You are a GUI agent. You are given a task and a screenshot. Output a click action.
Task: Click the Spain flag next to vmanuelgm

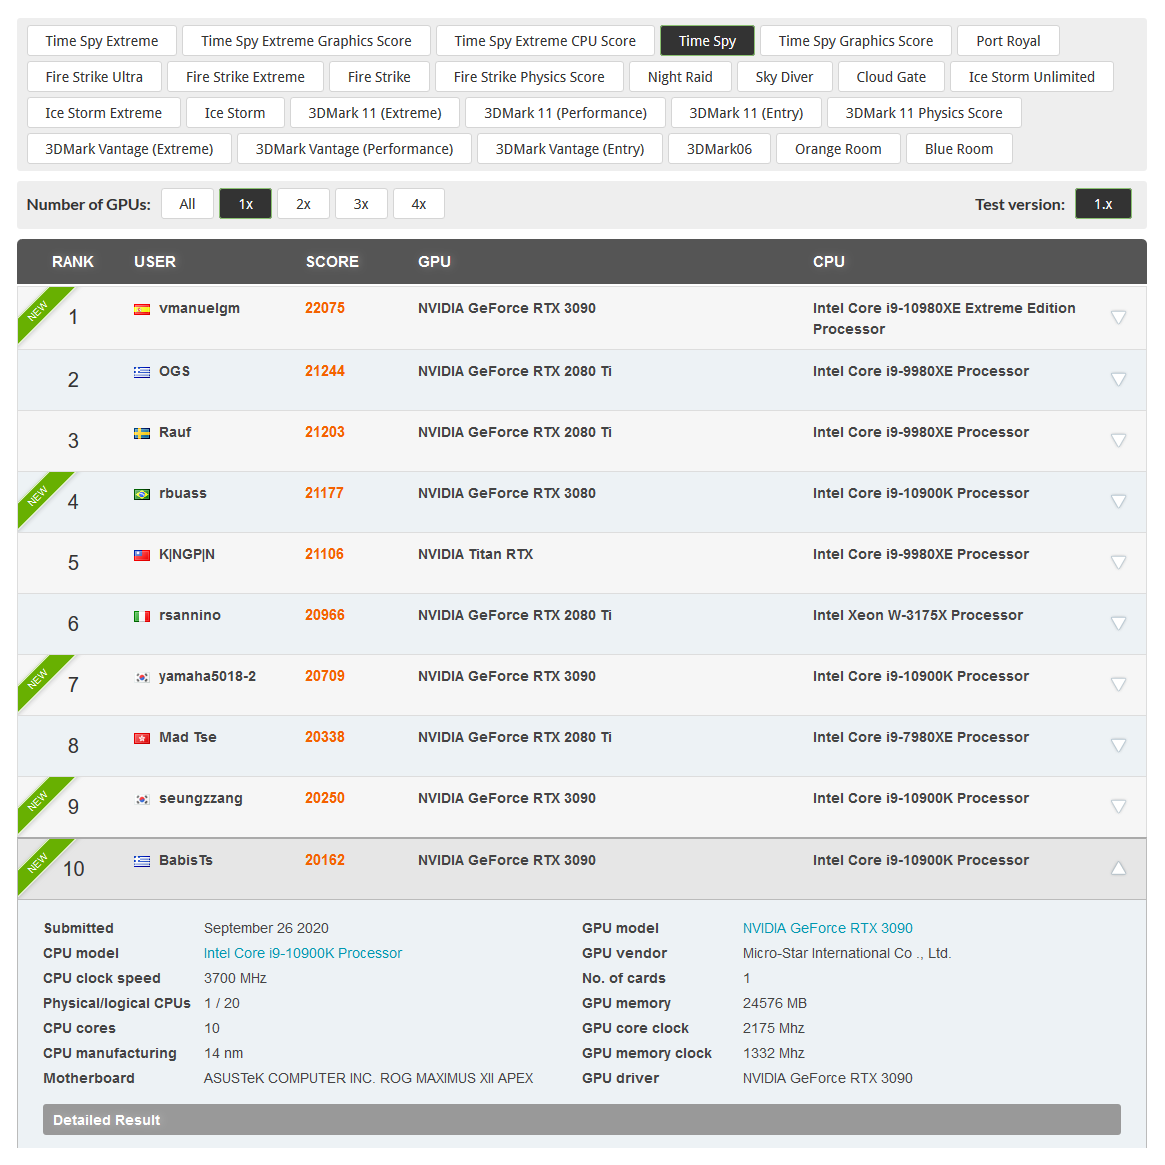coord(142,309)
